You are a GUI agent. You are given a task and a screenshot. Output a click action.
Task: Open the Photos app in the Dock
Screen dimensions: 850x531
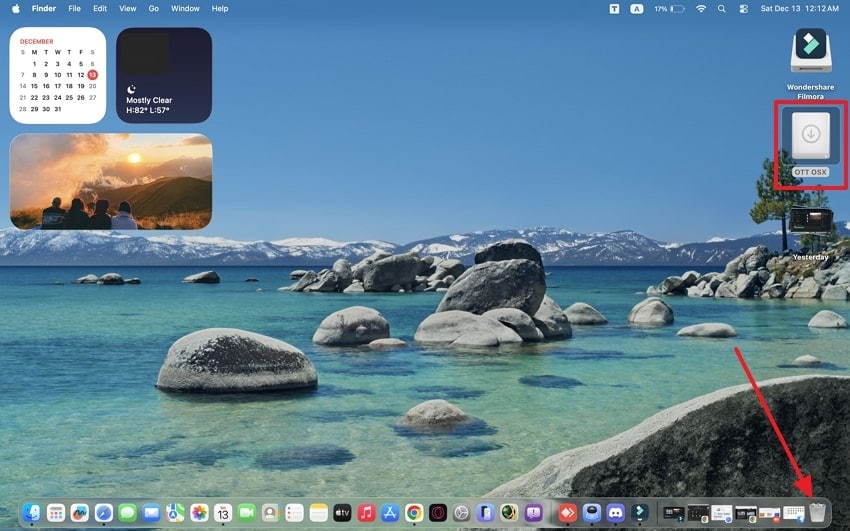(199, 513)
